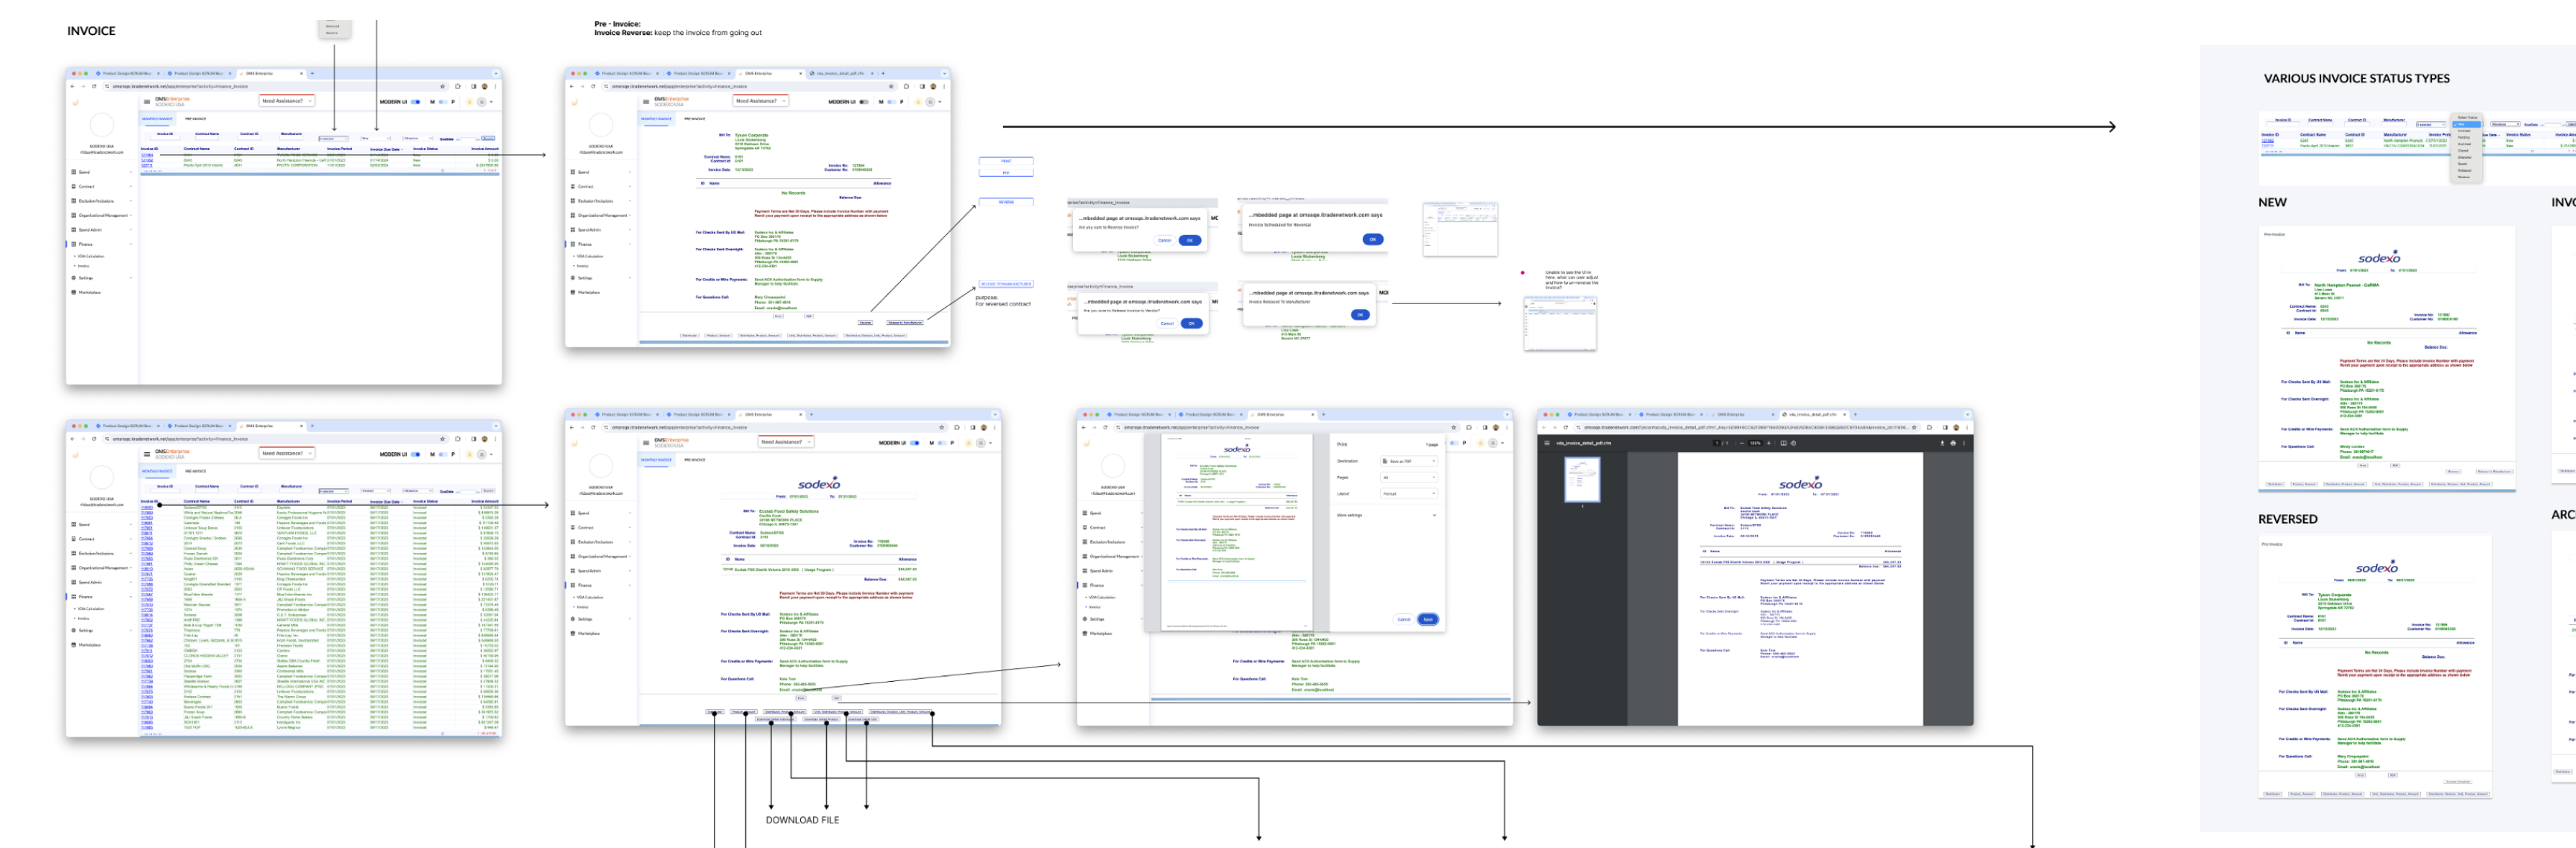Click more options icon in PDF viewer toolbar

[x=1964, y=442]
